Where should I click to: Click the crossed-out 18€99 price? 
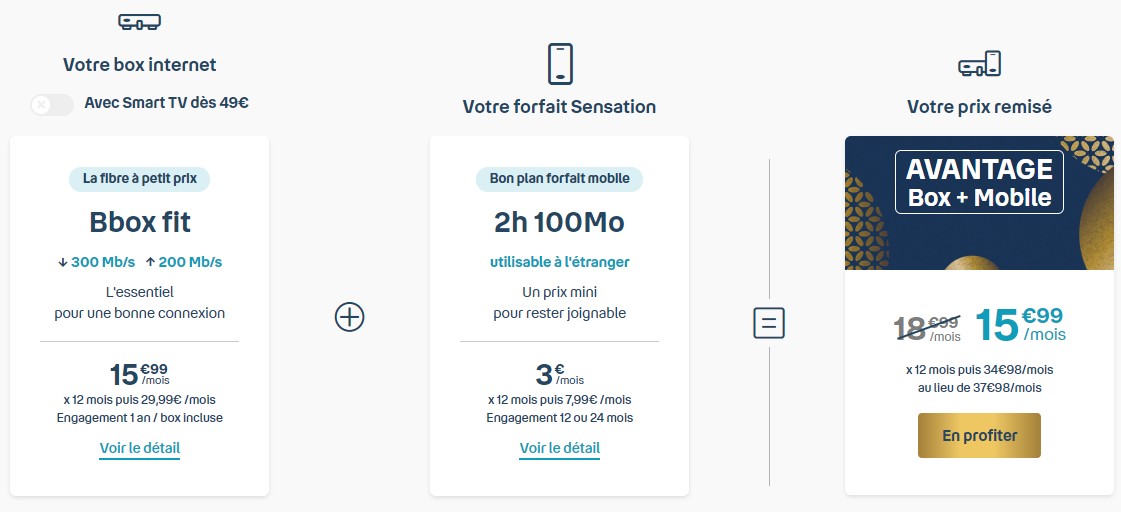[x=925, y=325]
